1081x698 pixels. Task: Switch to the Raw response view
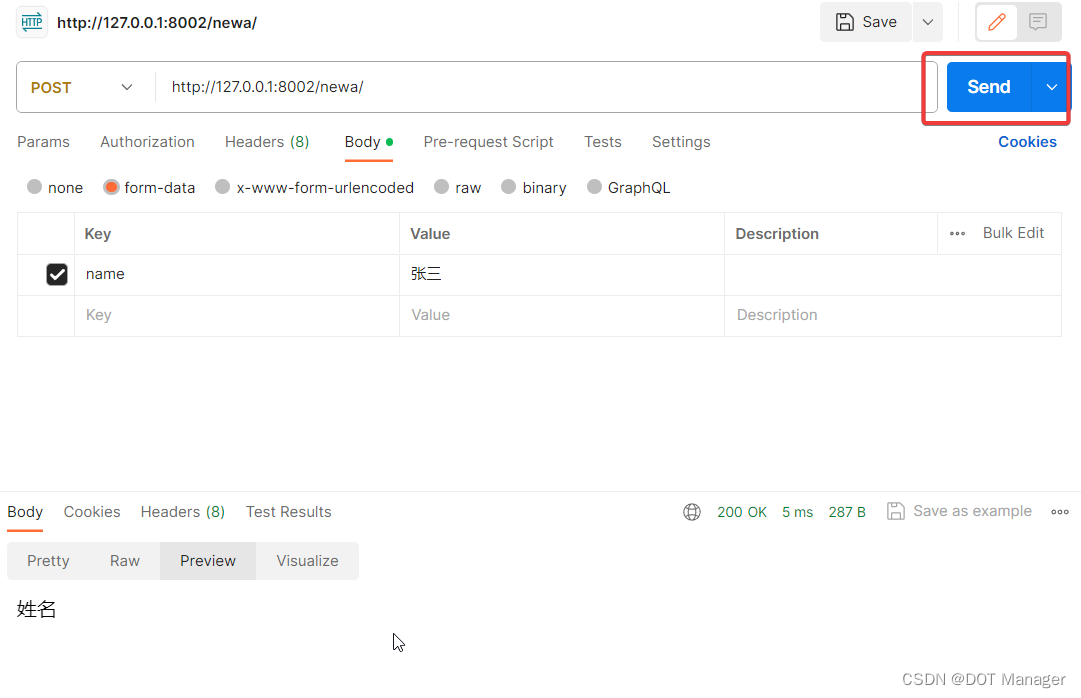click(125, 561)
